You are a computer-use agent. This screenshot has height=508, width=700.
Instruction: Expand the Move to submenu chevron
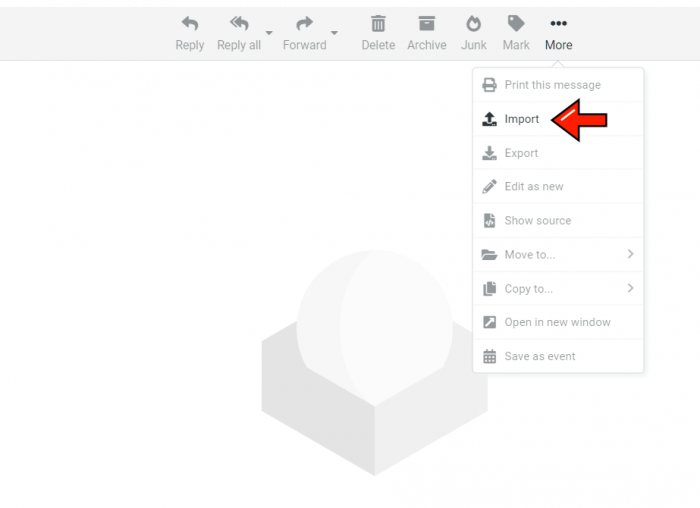coord(630,254)
